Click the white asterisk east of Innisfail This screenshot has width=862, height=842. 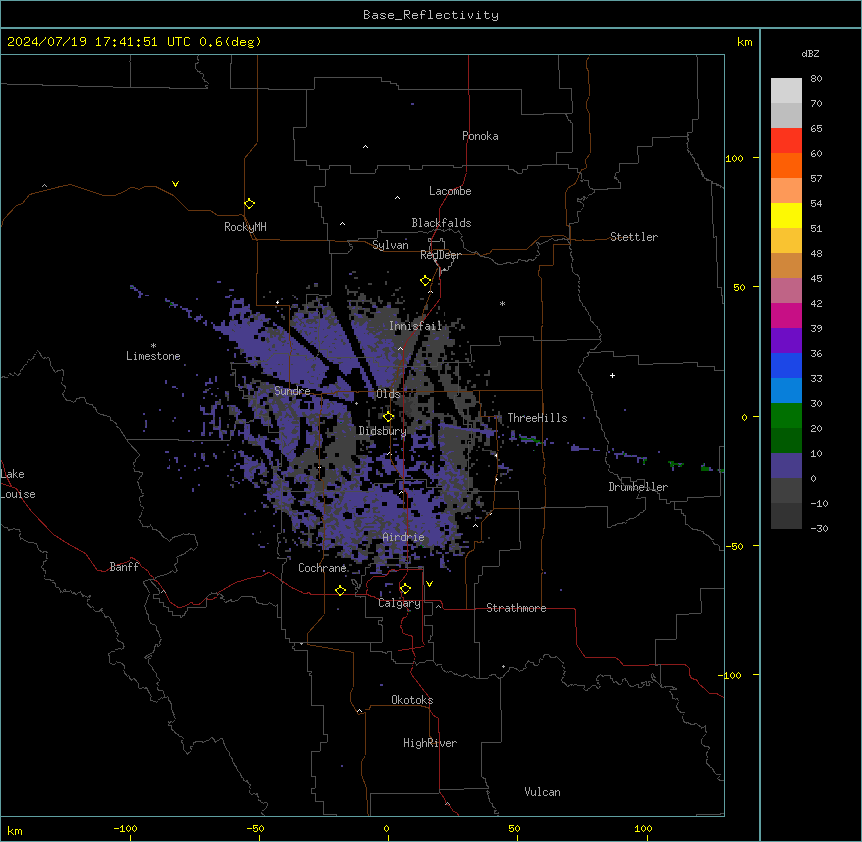coord(502,303)
